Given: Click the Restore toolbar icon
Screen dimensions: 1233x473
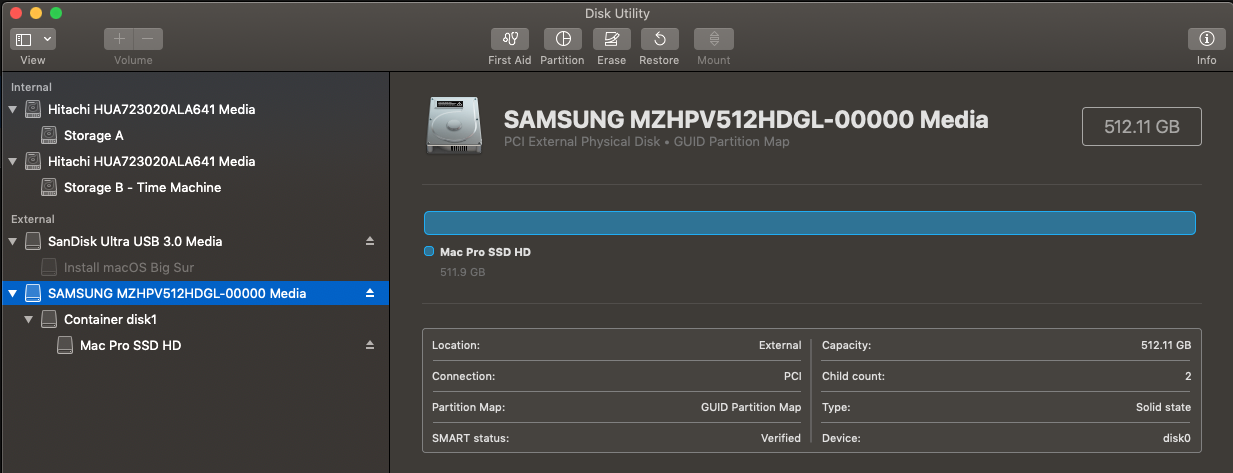Looking at the screenshot, I should (660, 39).
